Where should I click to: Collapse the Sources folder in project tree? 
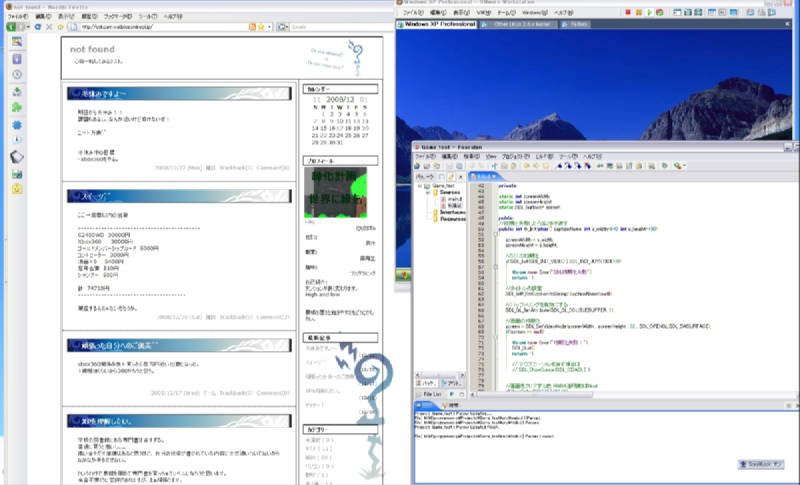click(x=428, y=193)
